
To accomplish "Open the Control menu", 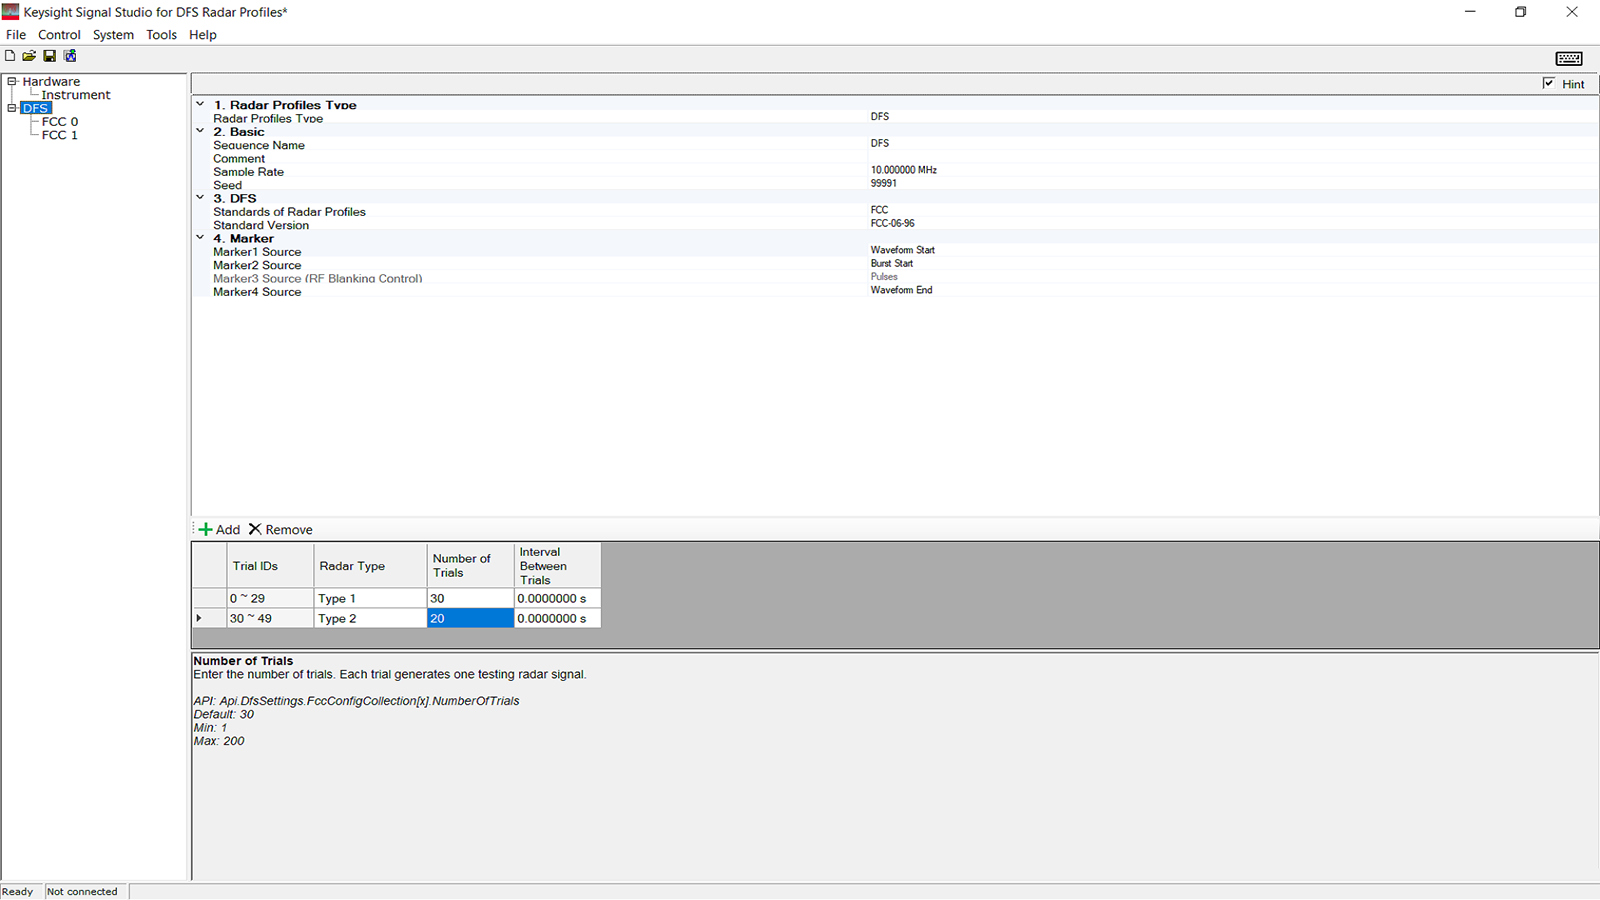I will [x=59, y=35].
